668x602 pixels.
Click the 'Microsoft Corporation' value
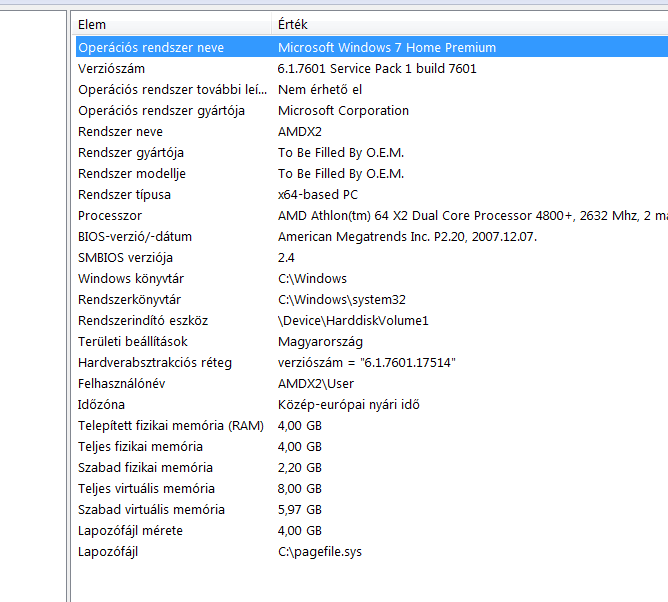(x=343, y=110)
